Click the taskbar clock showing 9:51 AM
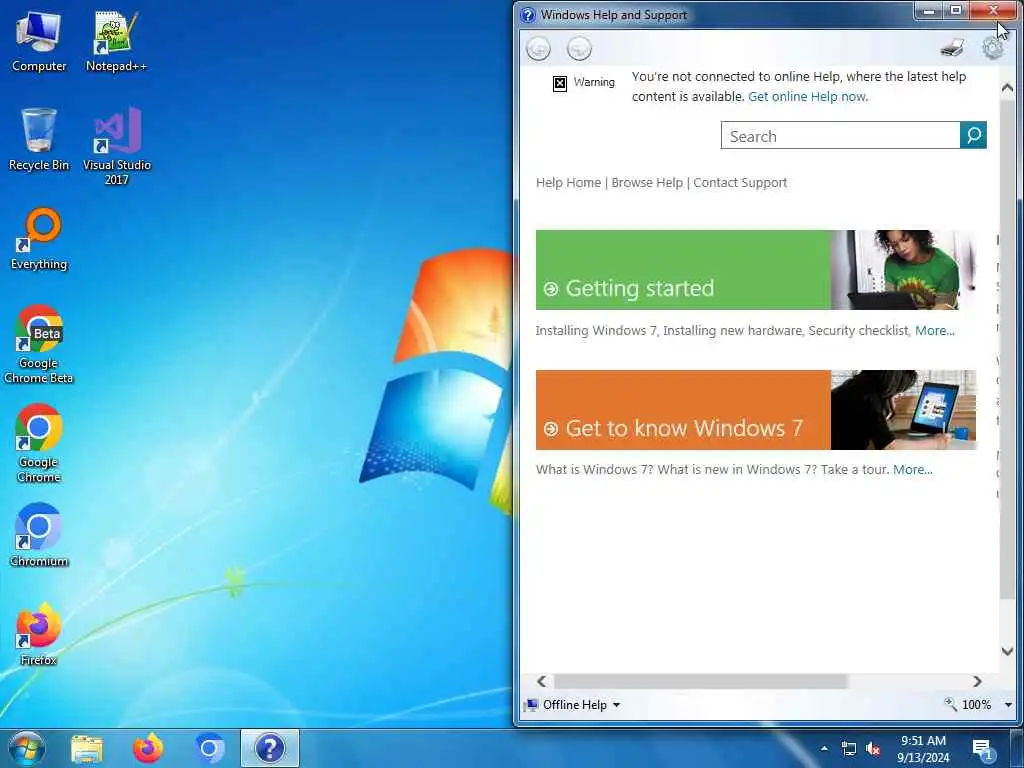Image resolution: width=1024 pixels, height=768 pixels. coord(923,749)
